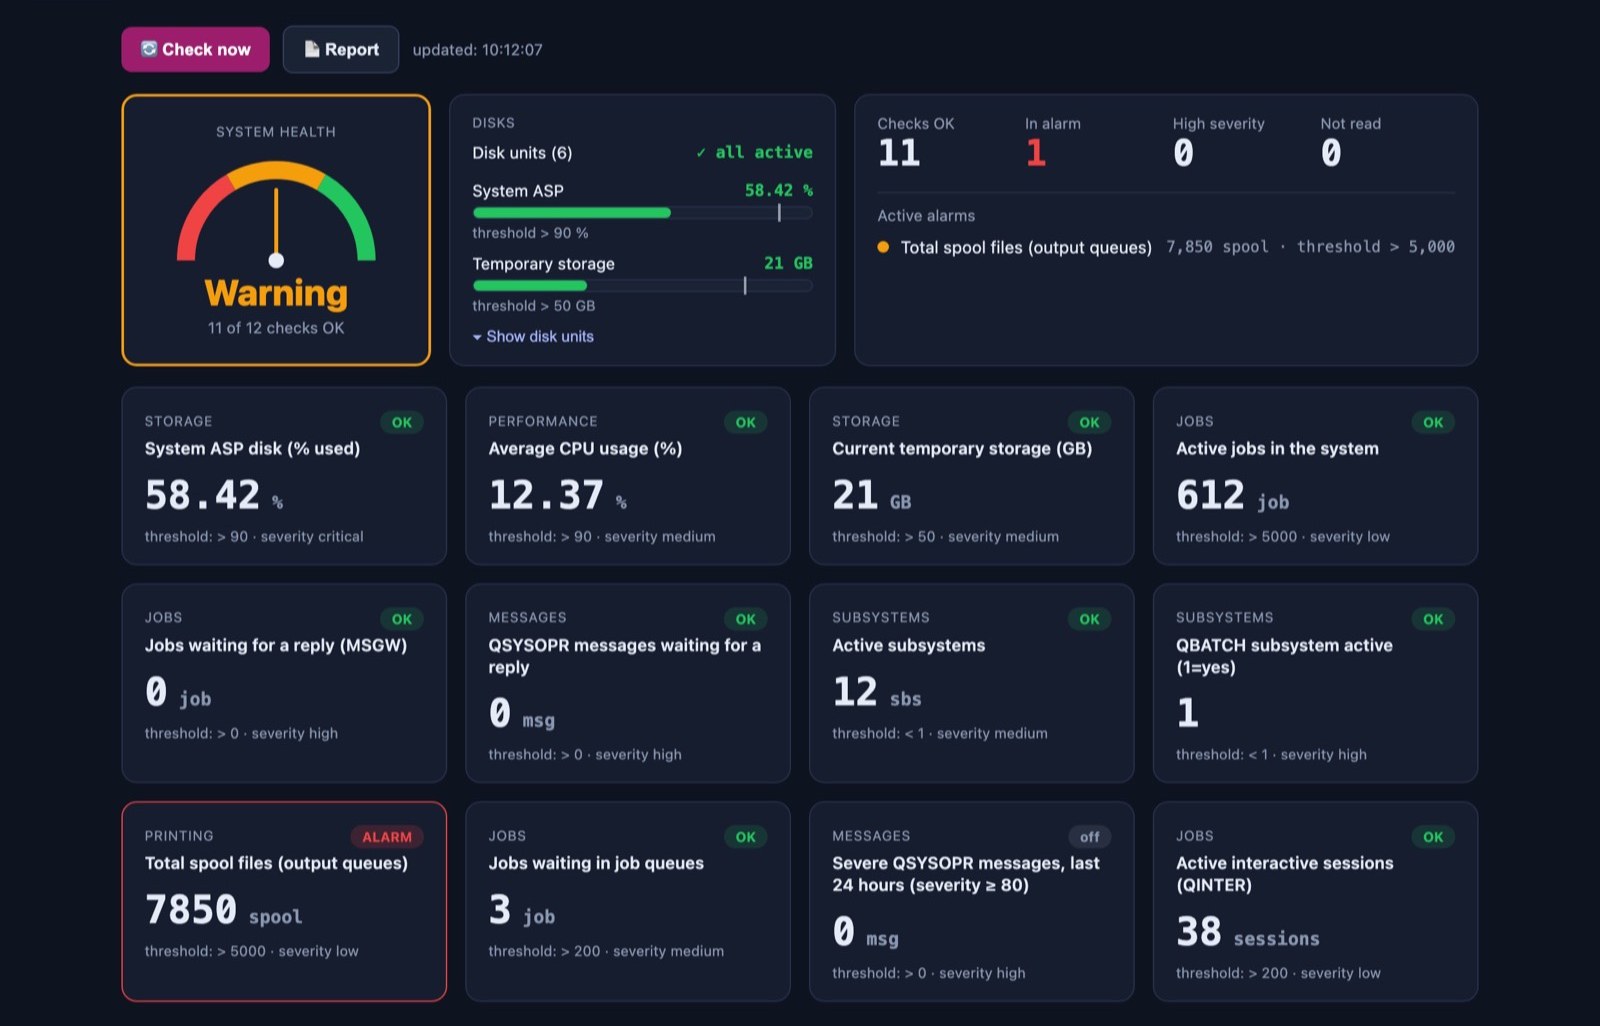Click the updated: 10:12:07 timestamp
This screenshot has height=1026, width=1600.
[477, 50]
